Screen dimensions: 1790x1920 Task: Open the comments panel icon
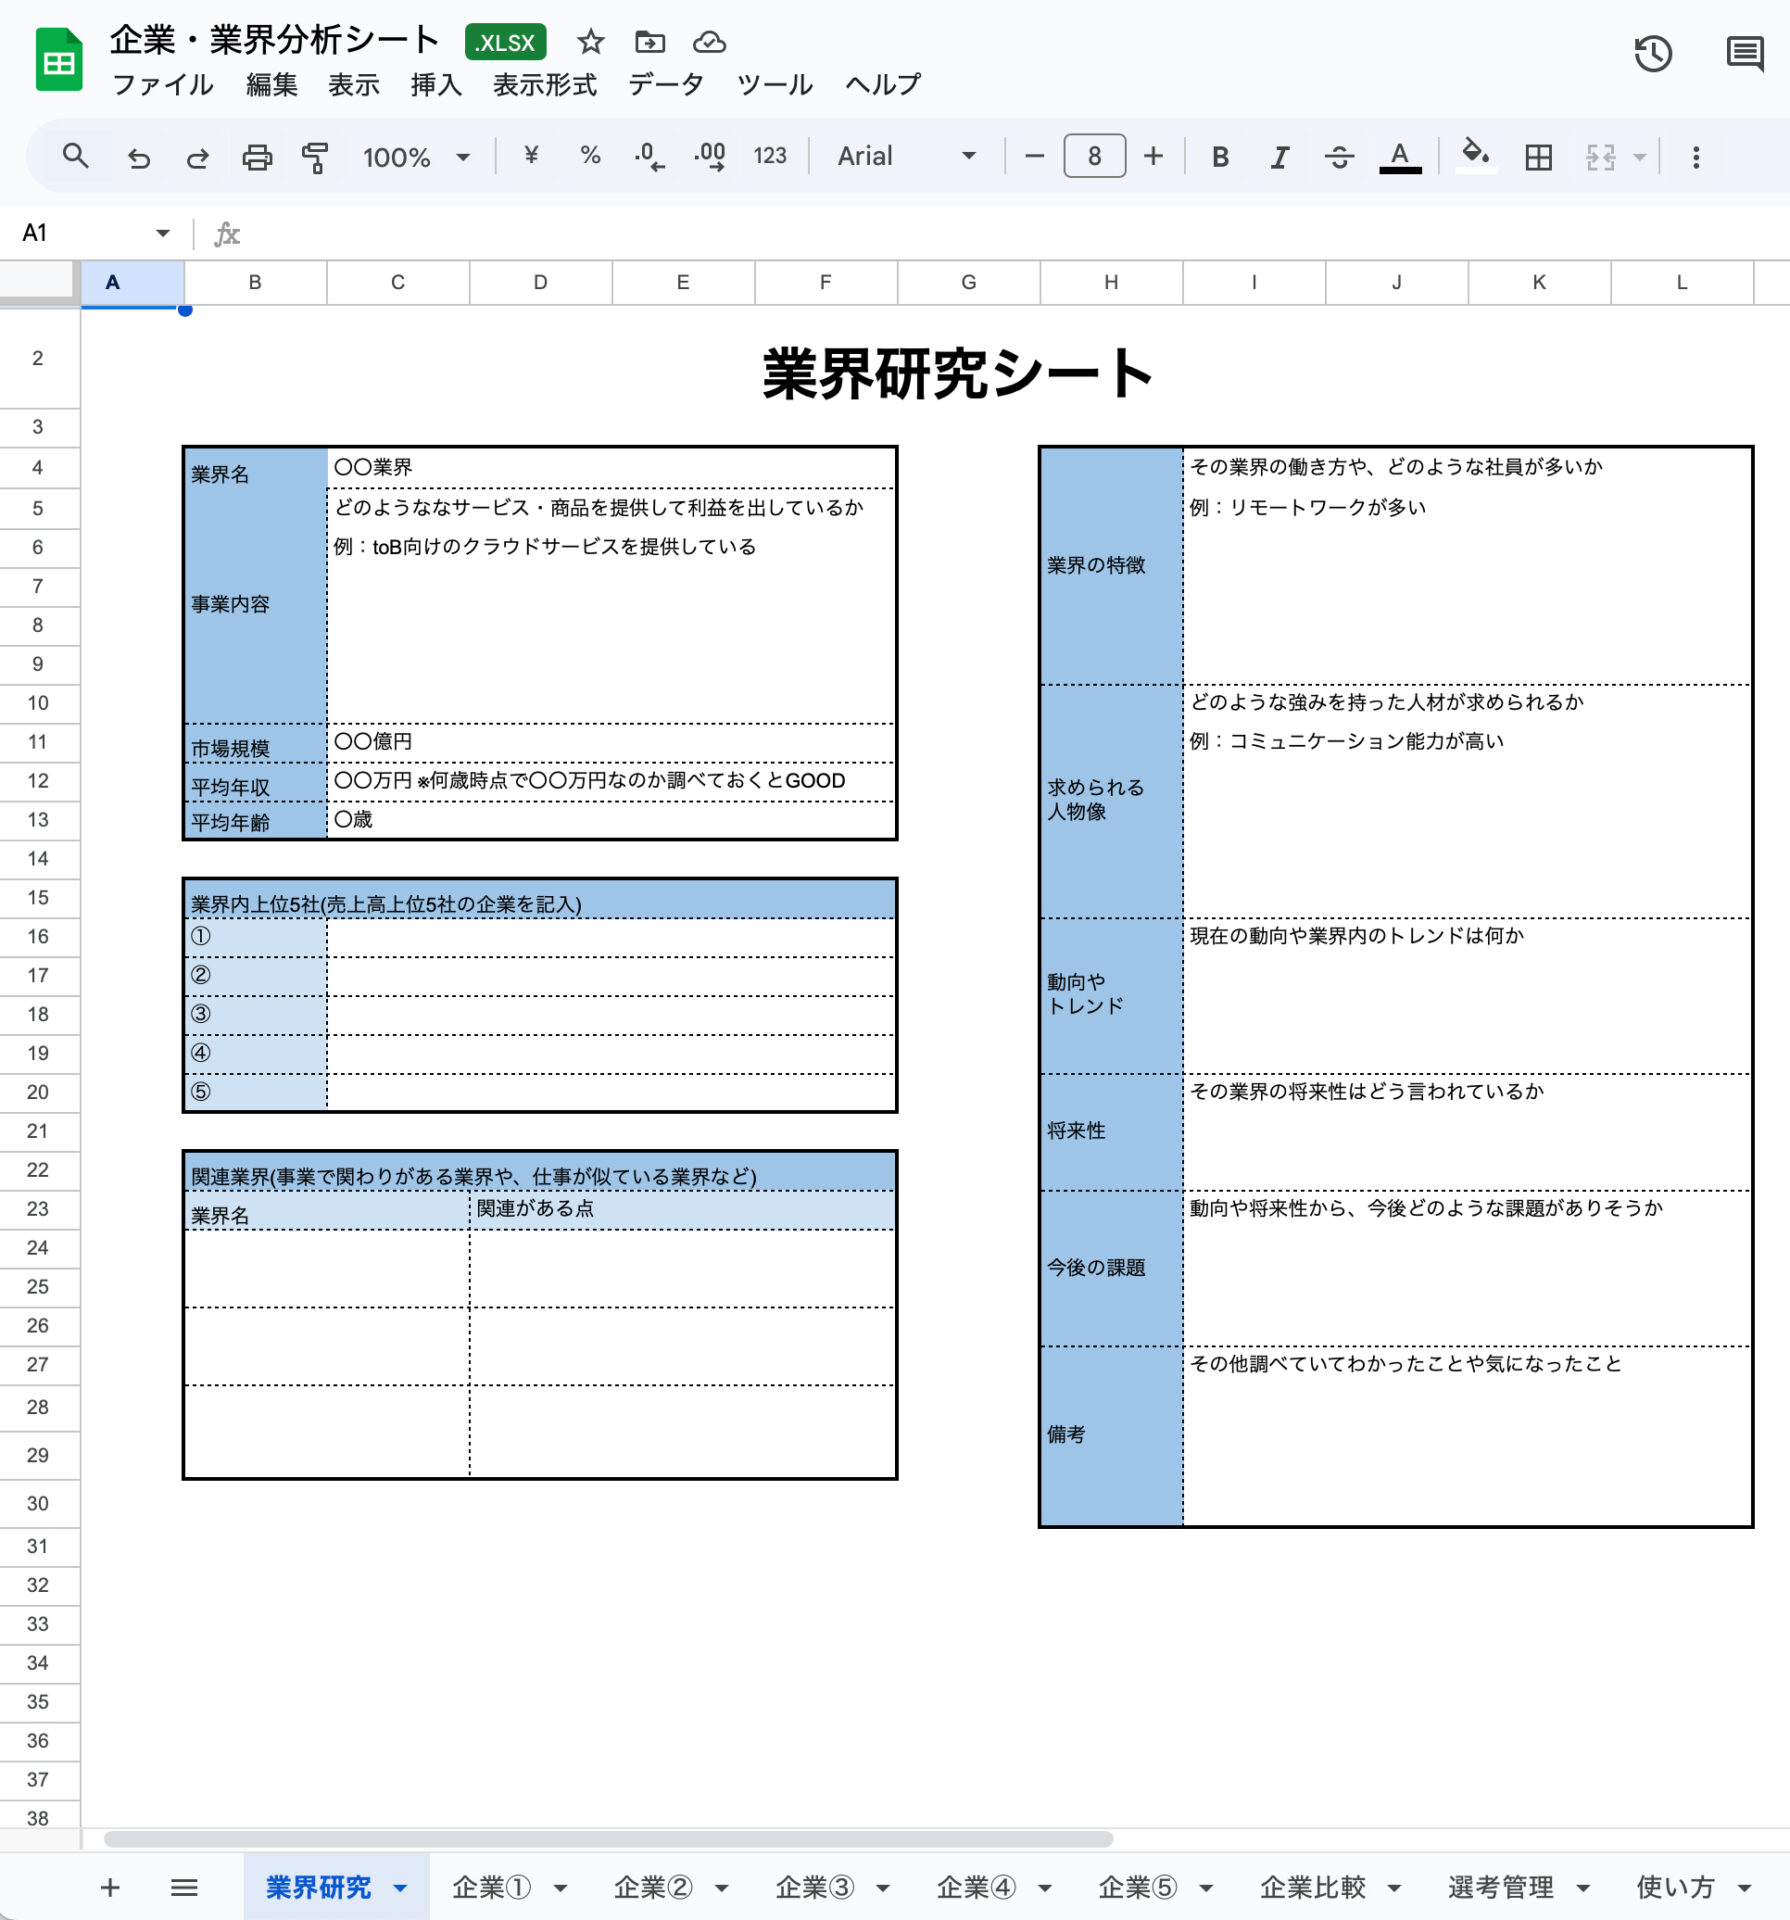(x=1745, y=53)
